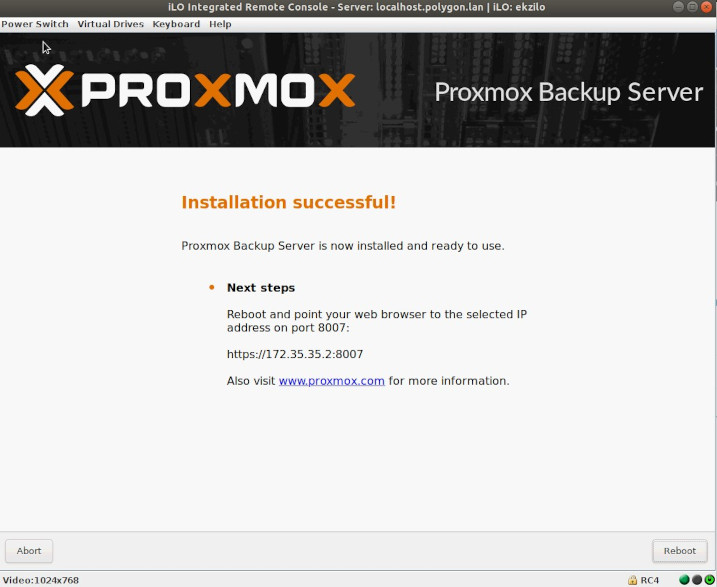Screen dimensions: 717x587
Task: Click the Proxmox X logo icon
Action: coord(44,90)
